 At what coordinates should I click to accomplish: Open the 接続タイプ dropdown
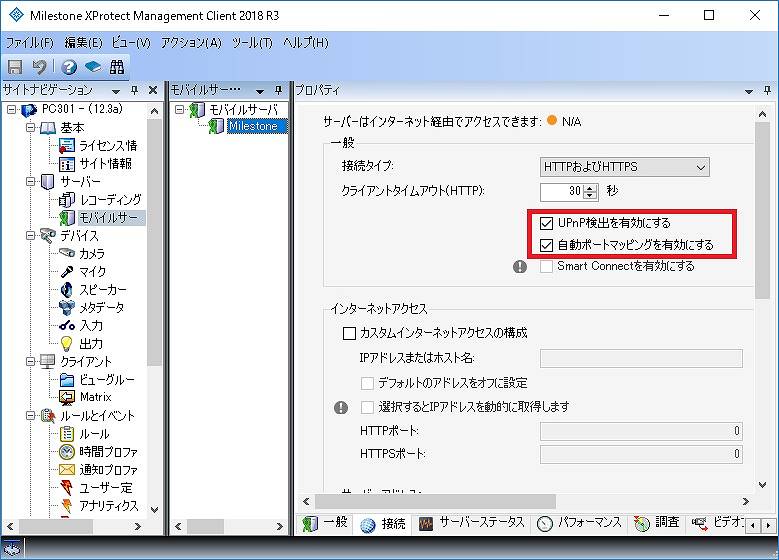click(624, 167)
